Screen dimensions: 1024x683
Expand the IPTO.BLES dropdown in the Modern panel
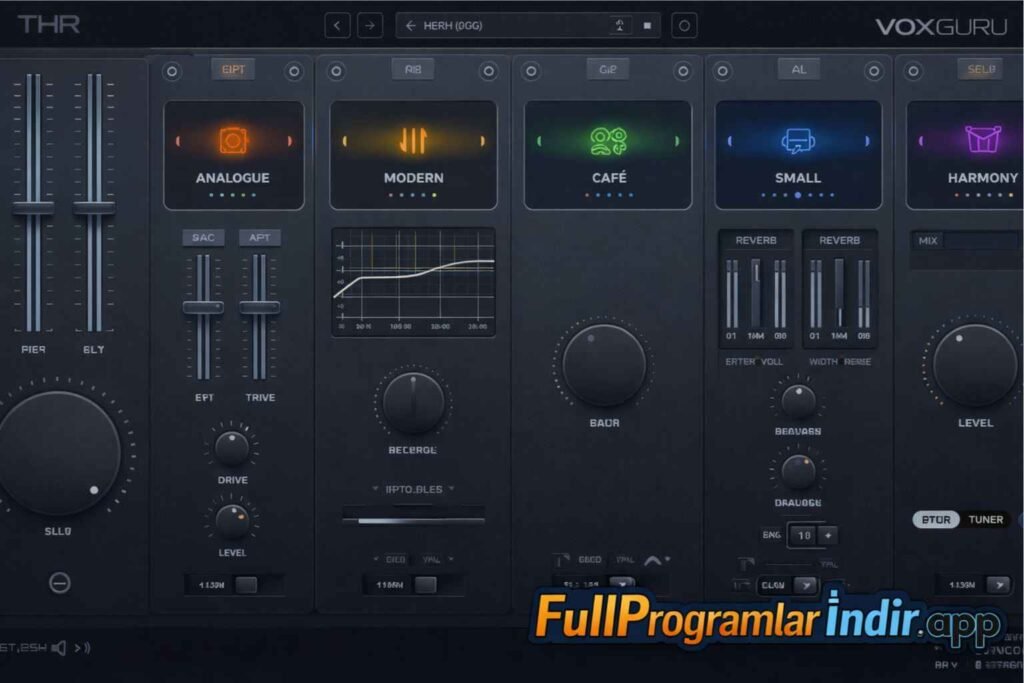[413, 489]
